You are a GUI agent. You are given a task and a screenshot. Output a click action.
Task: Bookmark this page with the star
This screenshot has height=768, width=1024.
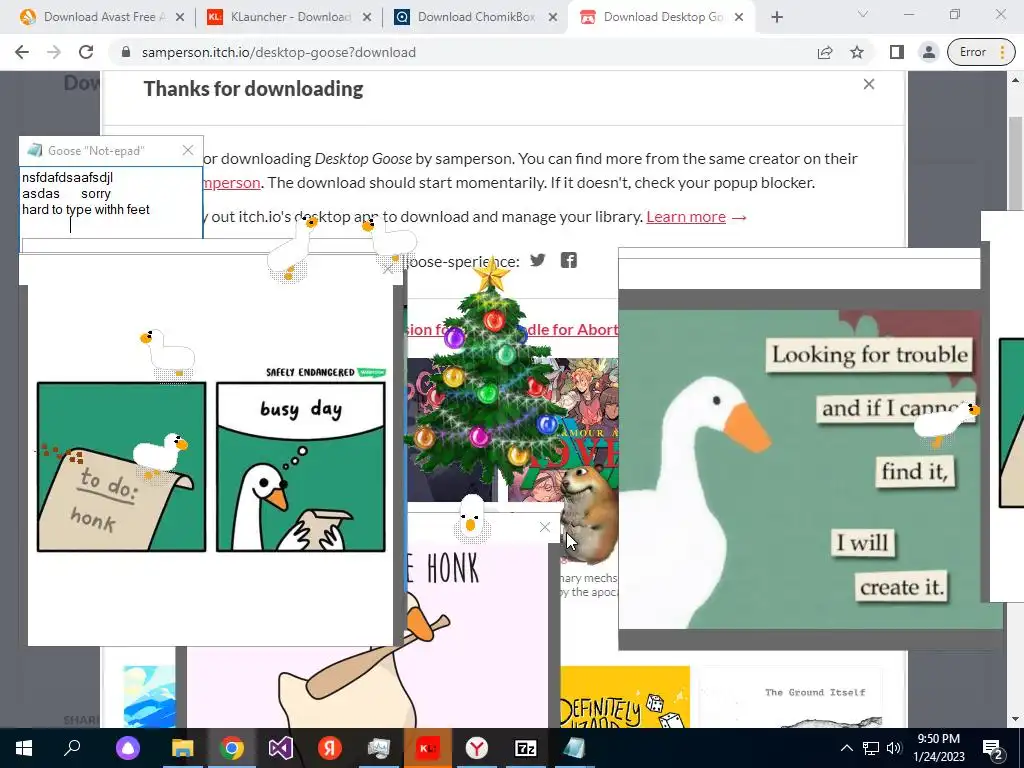(857, 52)
